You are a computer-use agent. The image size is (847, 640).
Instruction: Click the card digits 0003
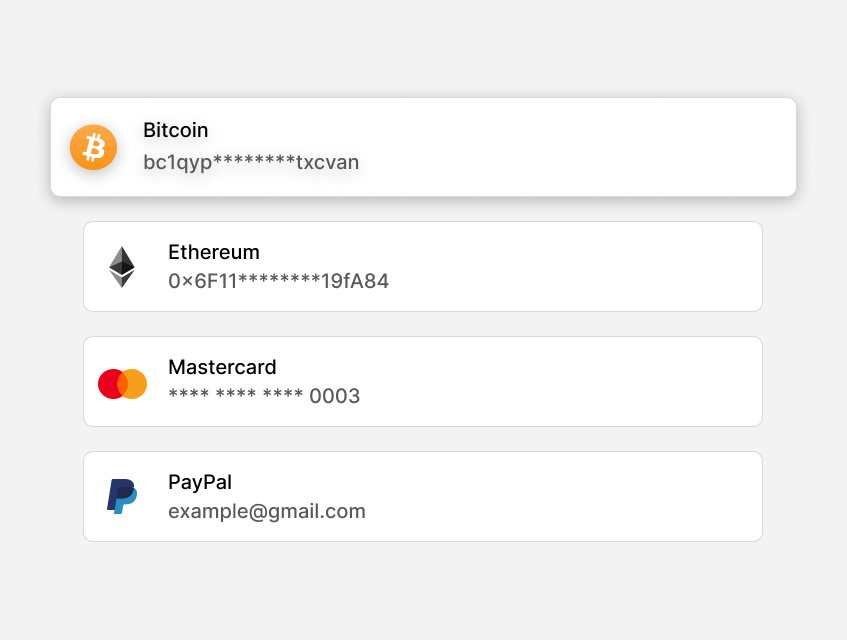tap(334, 396)
